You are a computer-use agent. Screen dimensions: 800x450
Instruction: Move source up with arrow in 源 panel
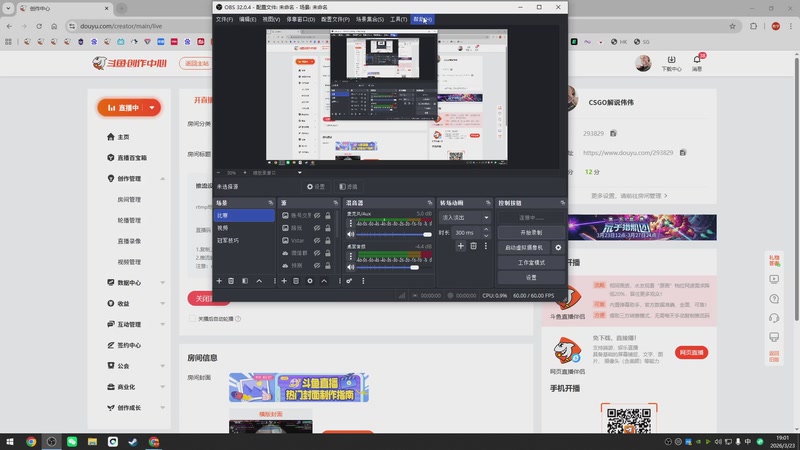(324, 281)
